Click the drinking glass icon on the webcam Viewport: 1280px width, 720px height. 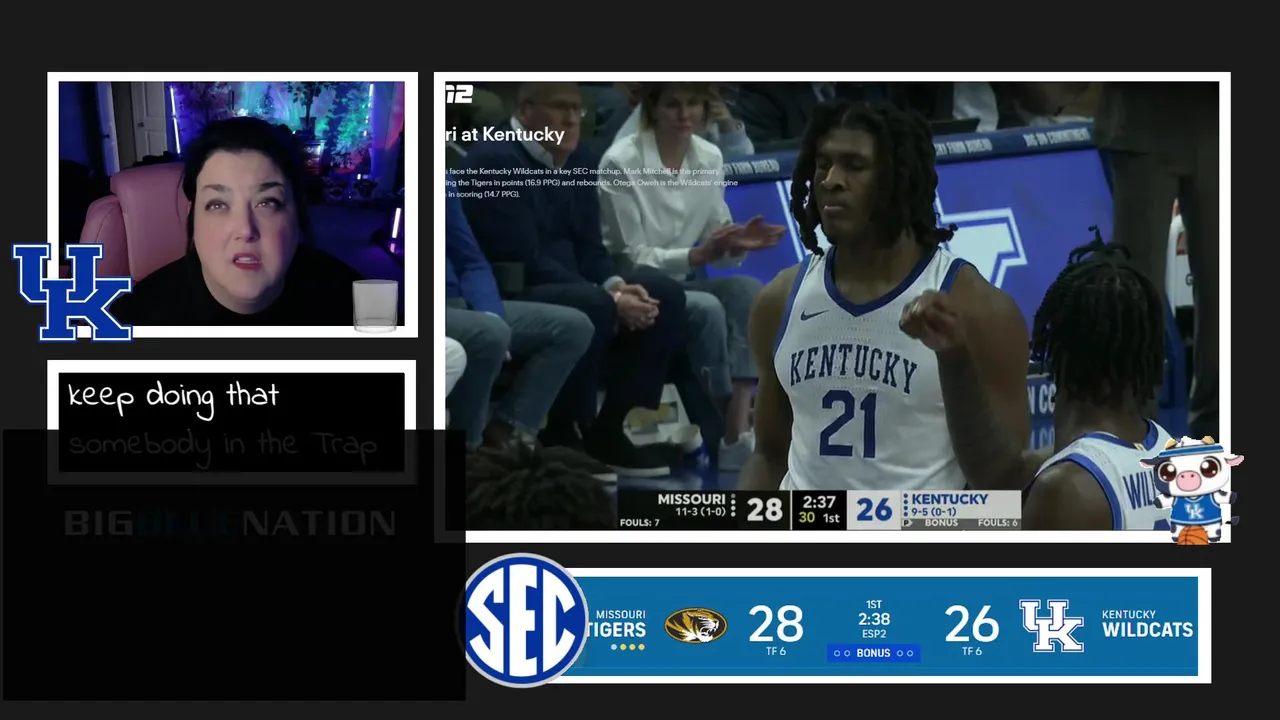click(x=376, y=305)
